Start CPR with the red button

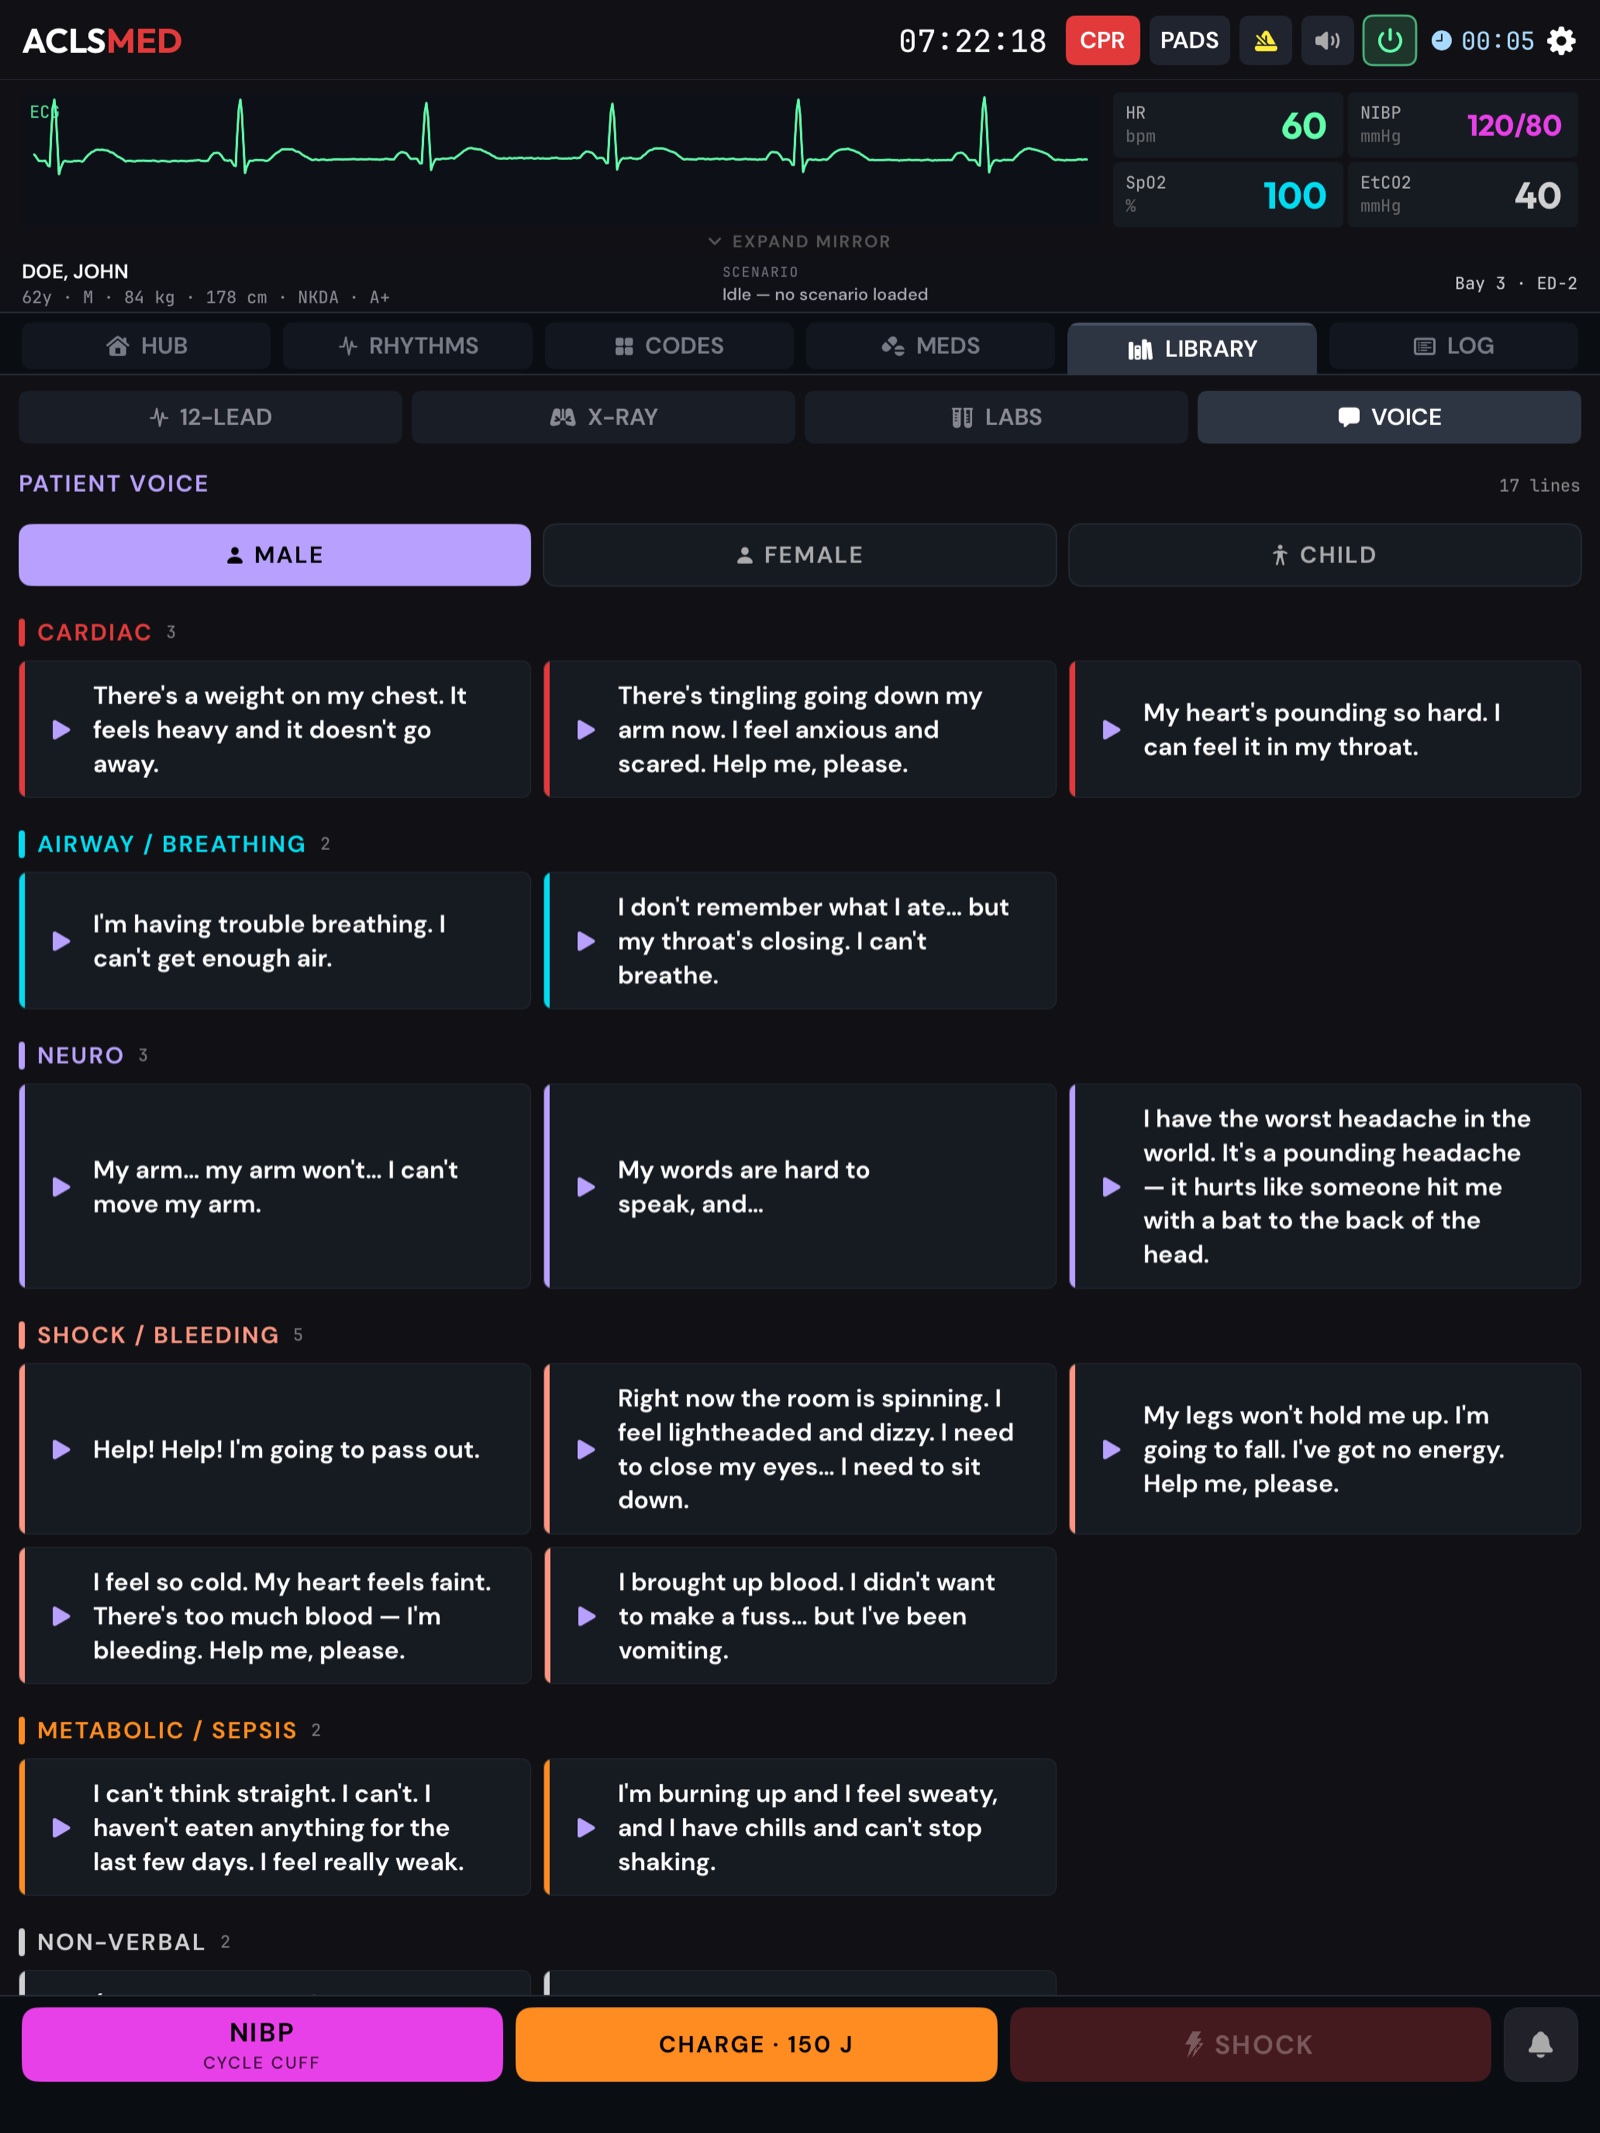pyautogui.click(x=1102, y=41)
